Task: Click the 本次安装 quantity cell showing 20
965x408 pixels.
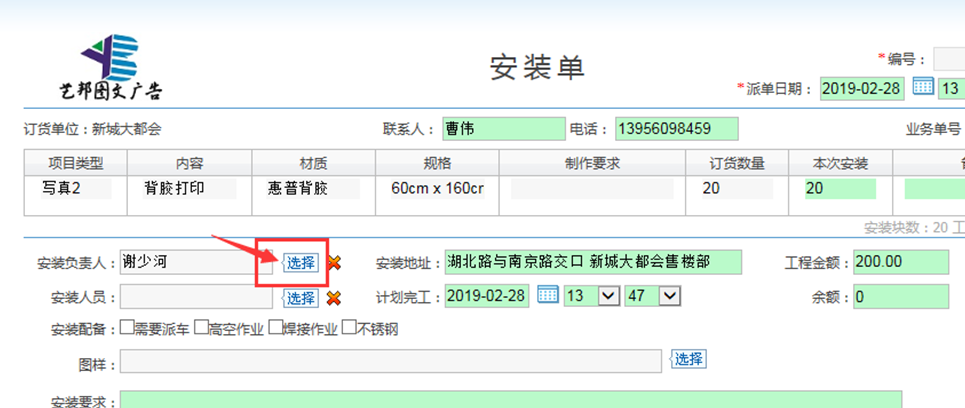Action: click(838, 188)
